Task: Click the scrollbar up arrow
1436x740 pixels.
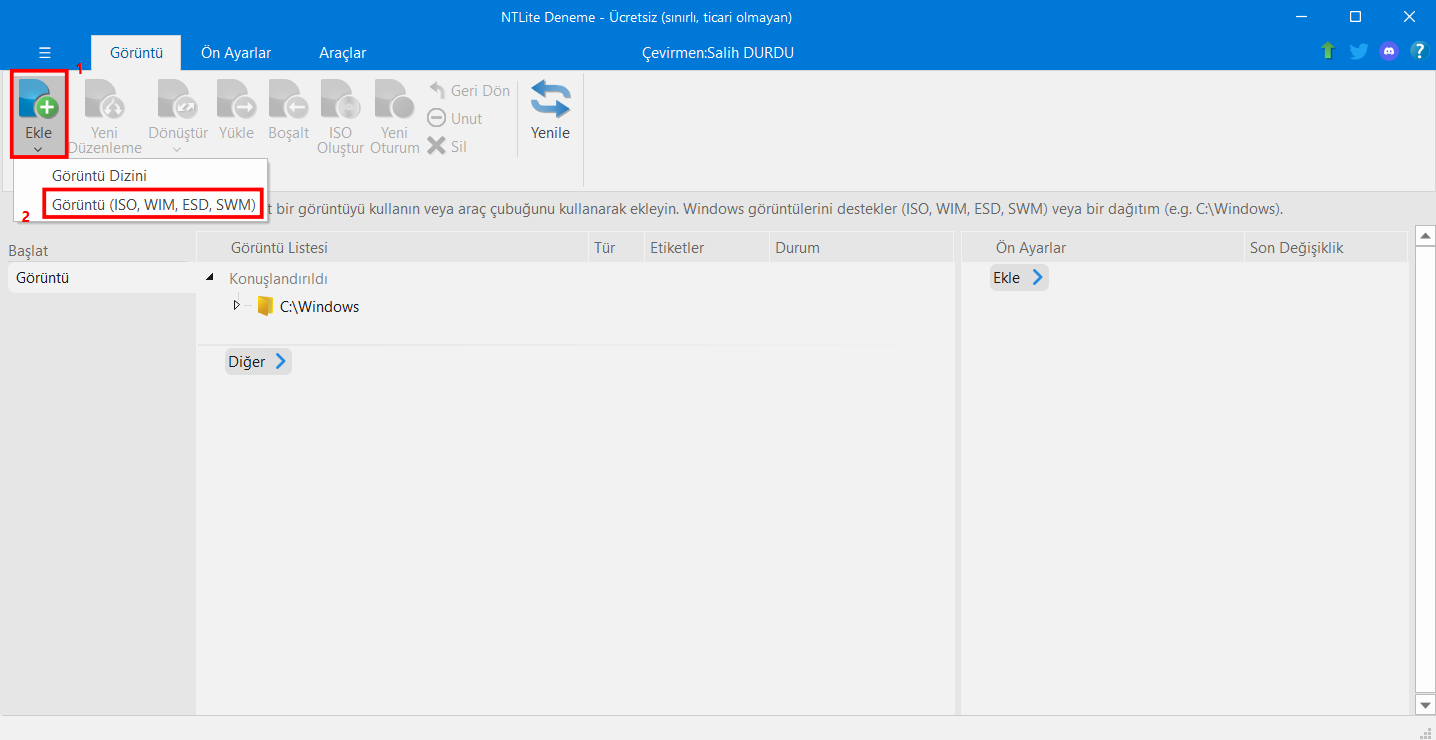Action: 1427,236
